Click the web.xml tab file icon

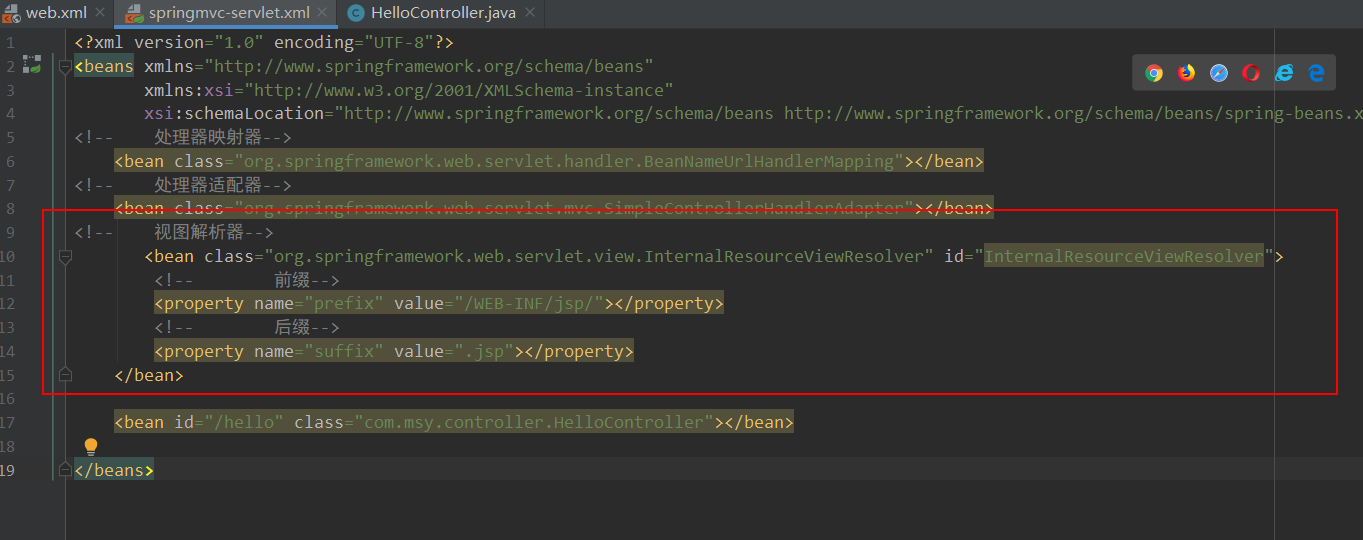tap(11, 13)
